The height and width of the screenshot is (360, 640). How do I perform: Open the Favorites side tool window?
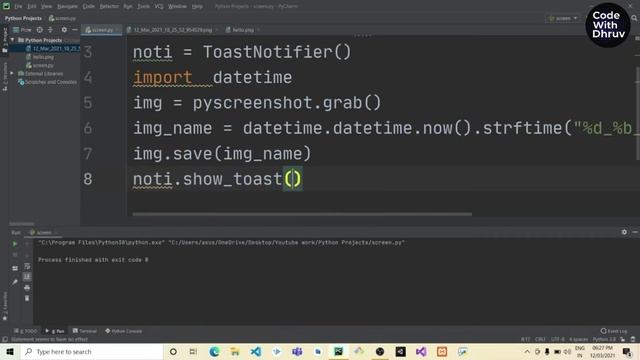point(5,306)
